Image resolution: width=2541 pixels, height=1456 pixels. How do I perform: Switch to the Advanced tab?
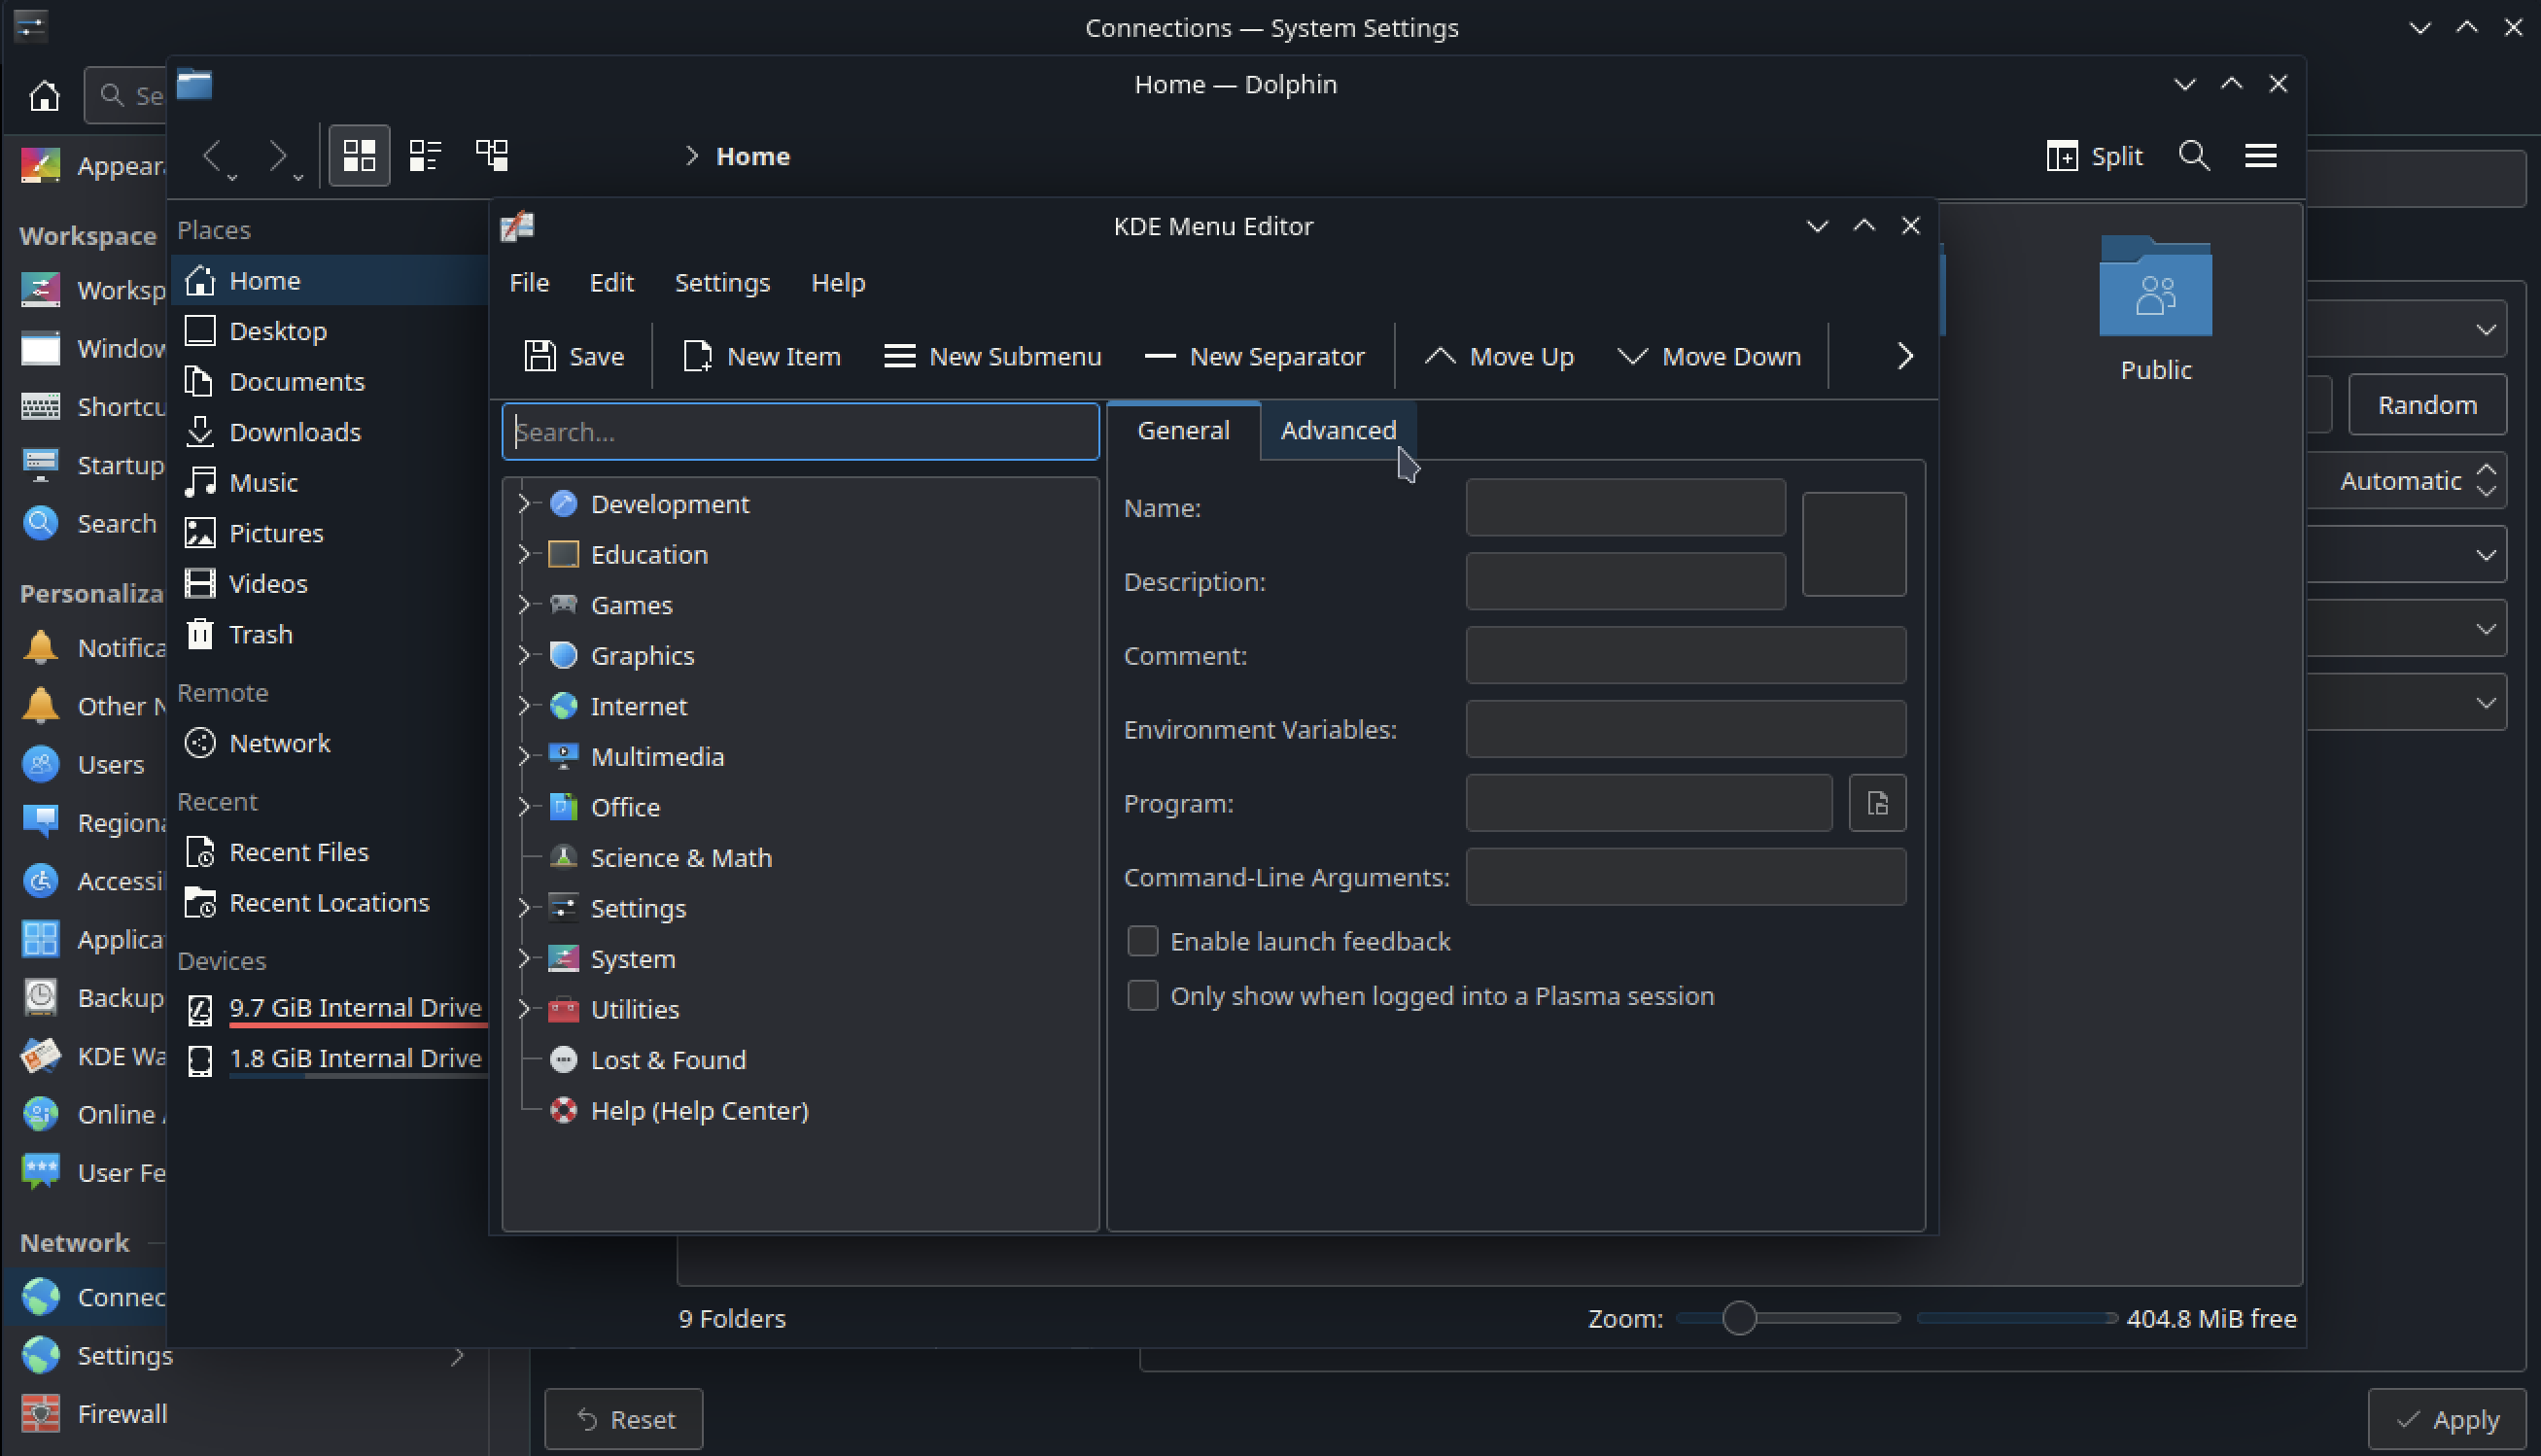tap(1338, 430)
